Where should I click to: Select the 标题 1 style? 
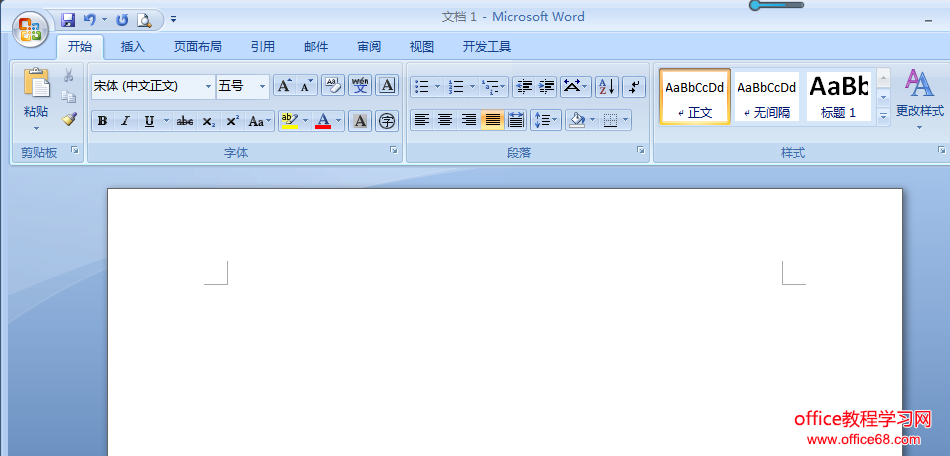839,97
